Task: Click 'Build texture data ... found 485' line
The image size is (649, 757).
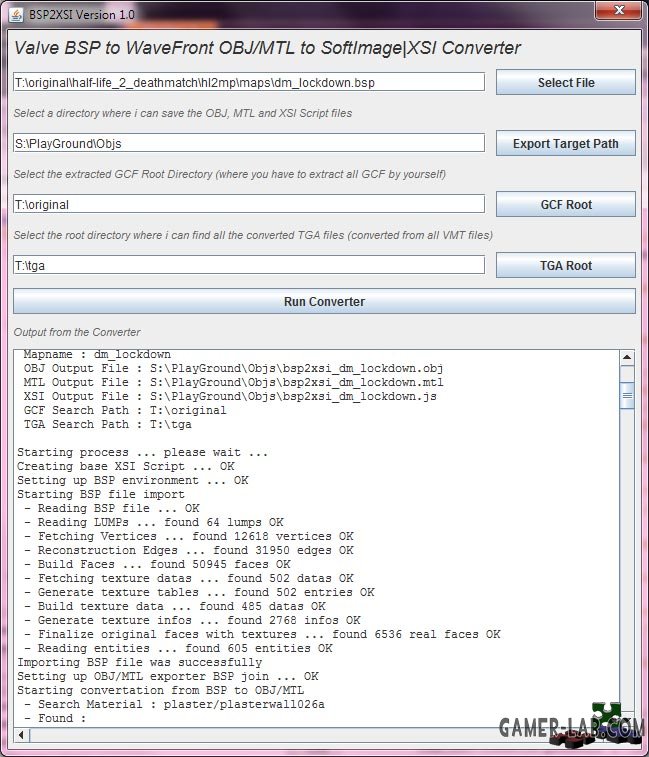Action: [x=175, y=606]
